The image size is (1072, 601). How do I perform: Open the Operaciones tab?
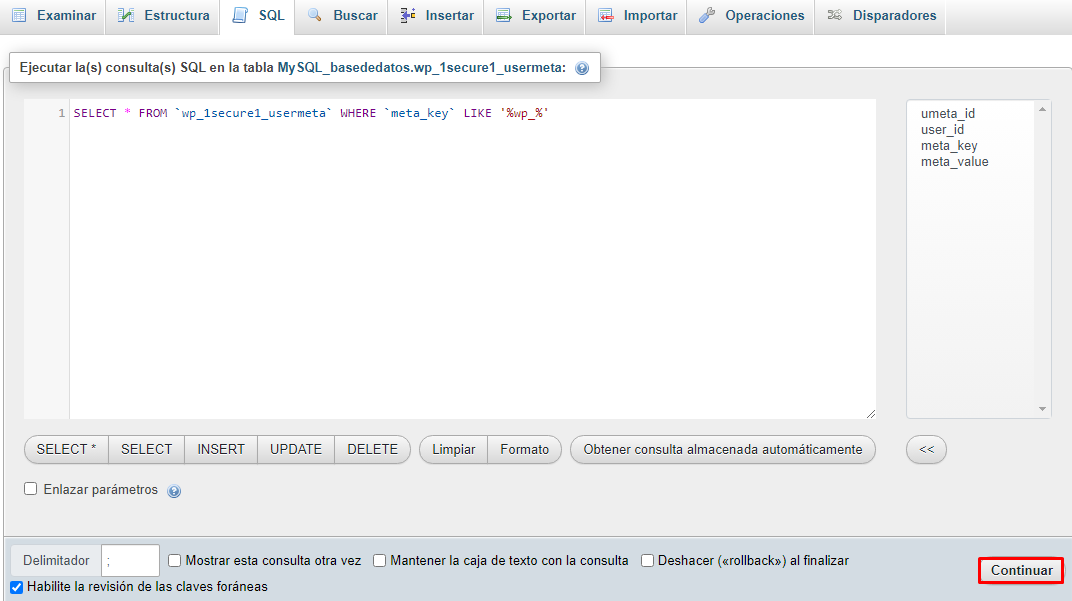click(750, 16)
